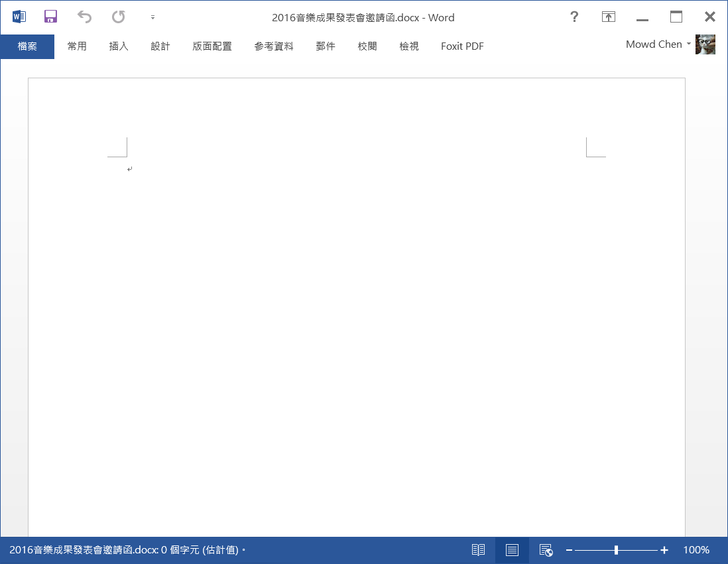Select Web Layout view icon

click(546, 550)
